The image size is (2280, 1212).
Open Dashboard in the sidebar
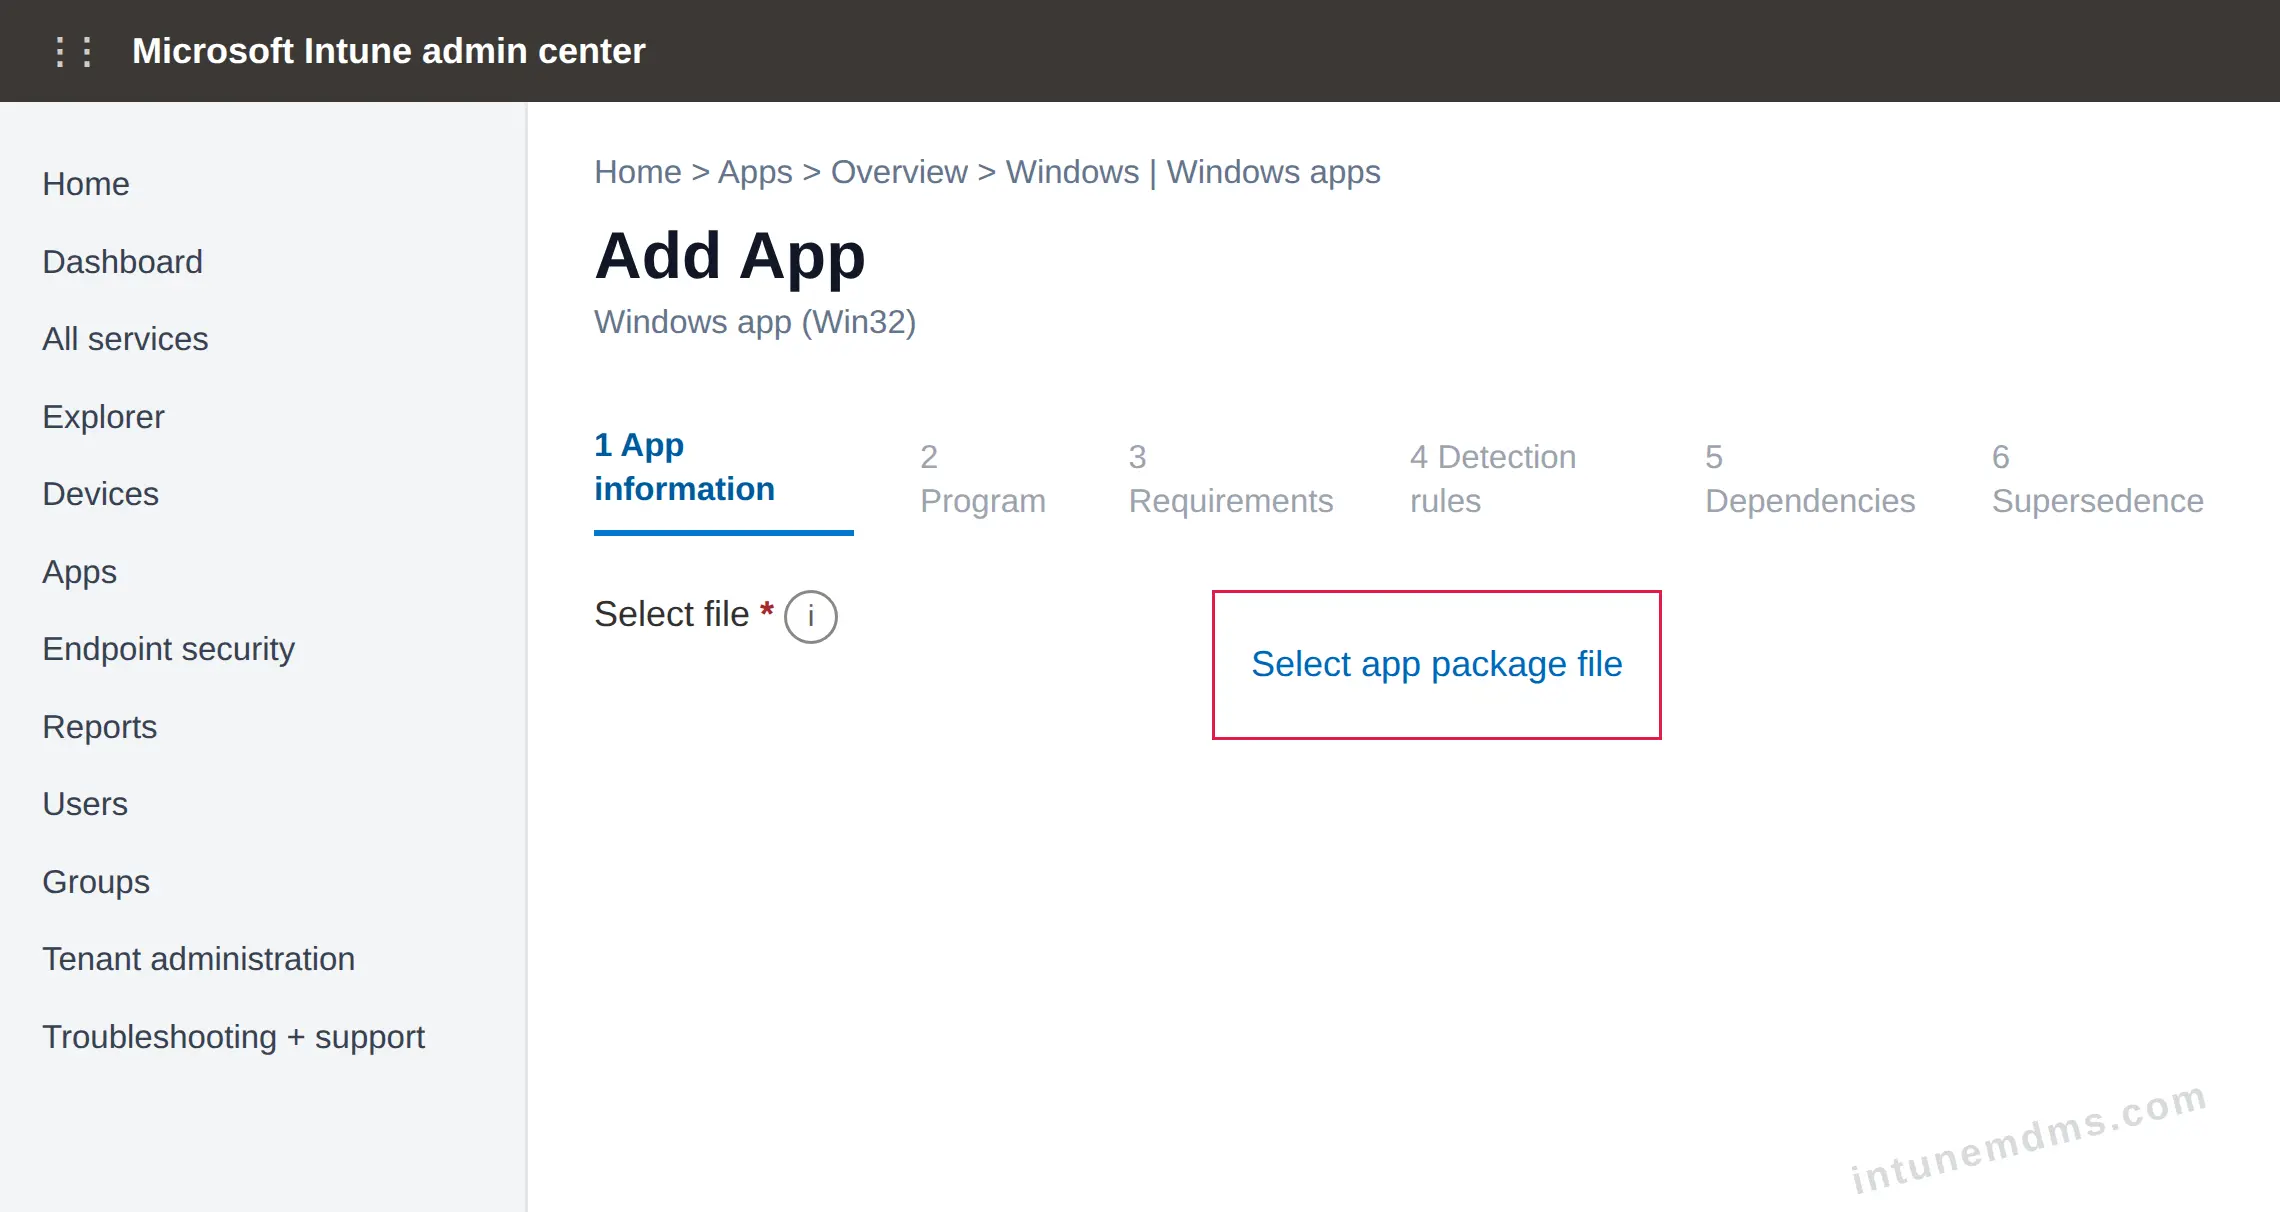click(x=122, y=262)
